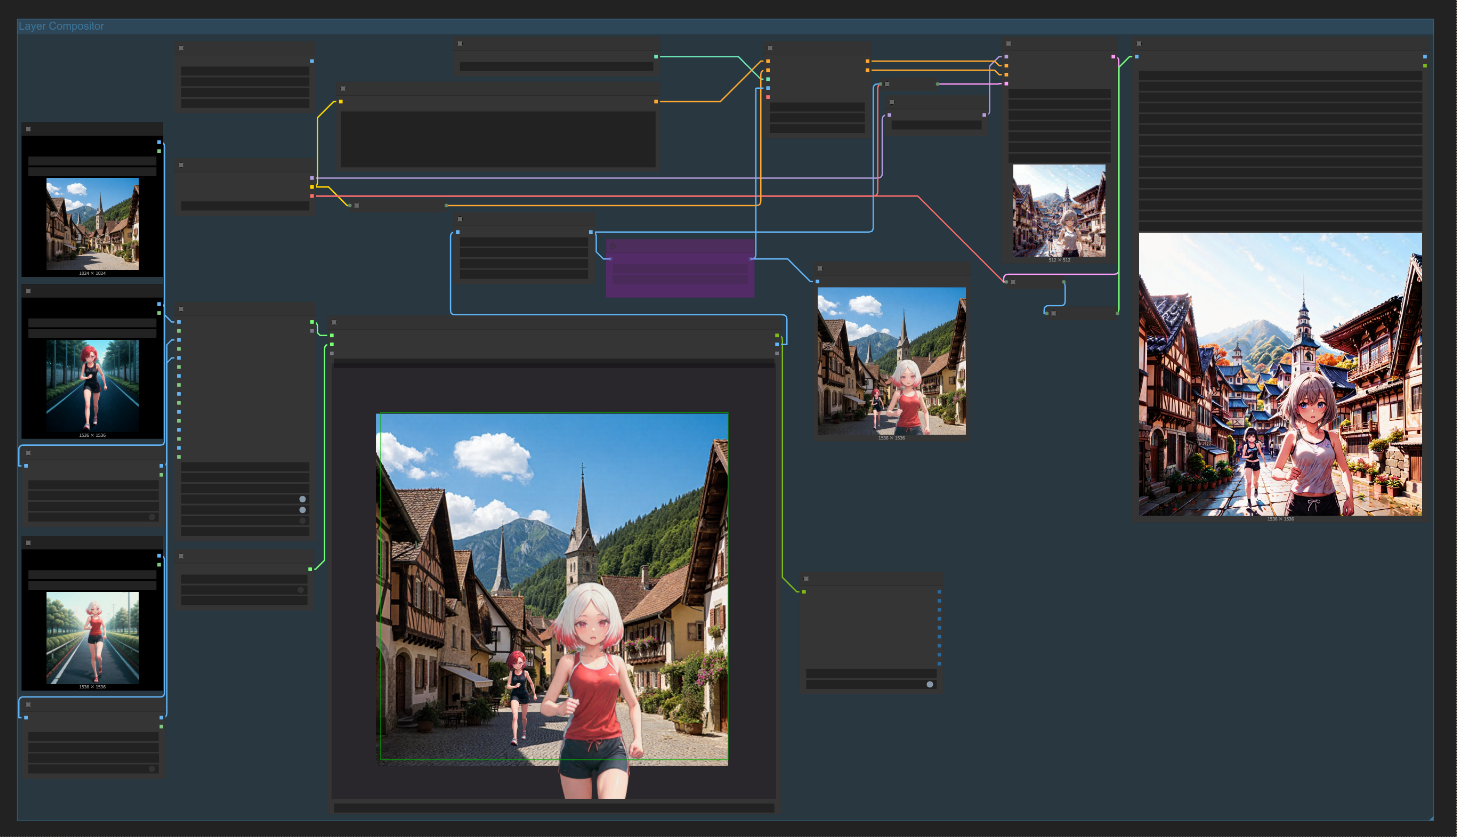
Task: Click the small 512 preview image
Action: point(1059,211)
